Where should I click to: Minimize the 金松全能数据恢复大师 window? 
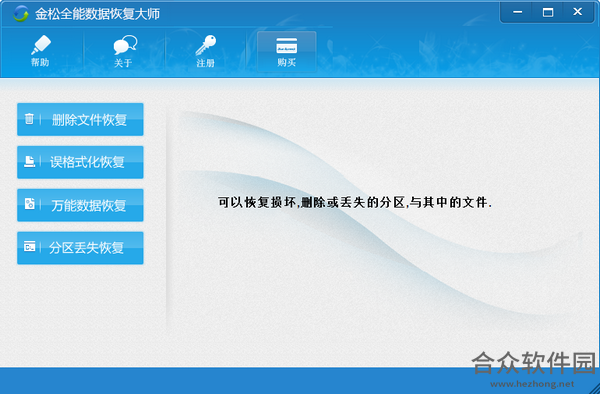[x=517, y=12]
